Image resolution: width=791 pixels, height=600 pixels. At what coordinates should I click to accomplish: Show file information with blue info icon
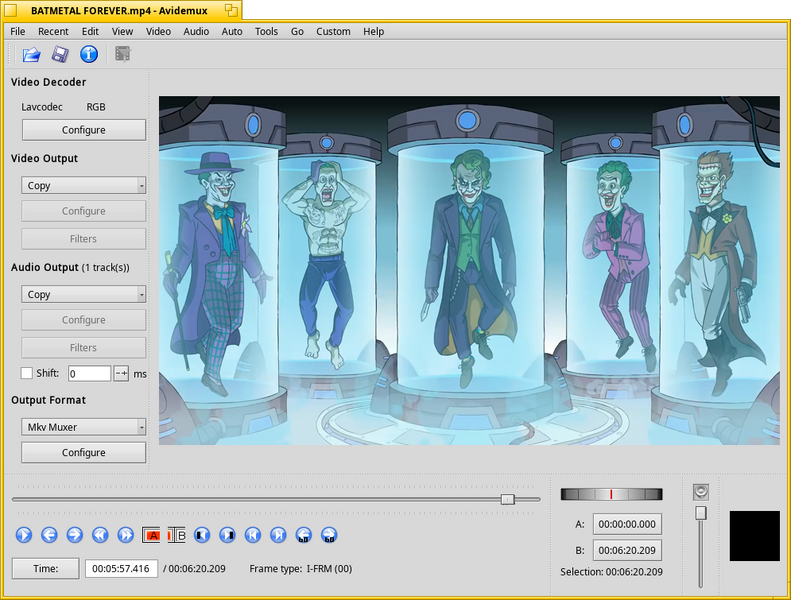point(89,54)
